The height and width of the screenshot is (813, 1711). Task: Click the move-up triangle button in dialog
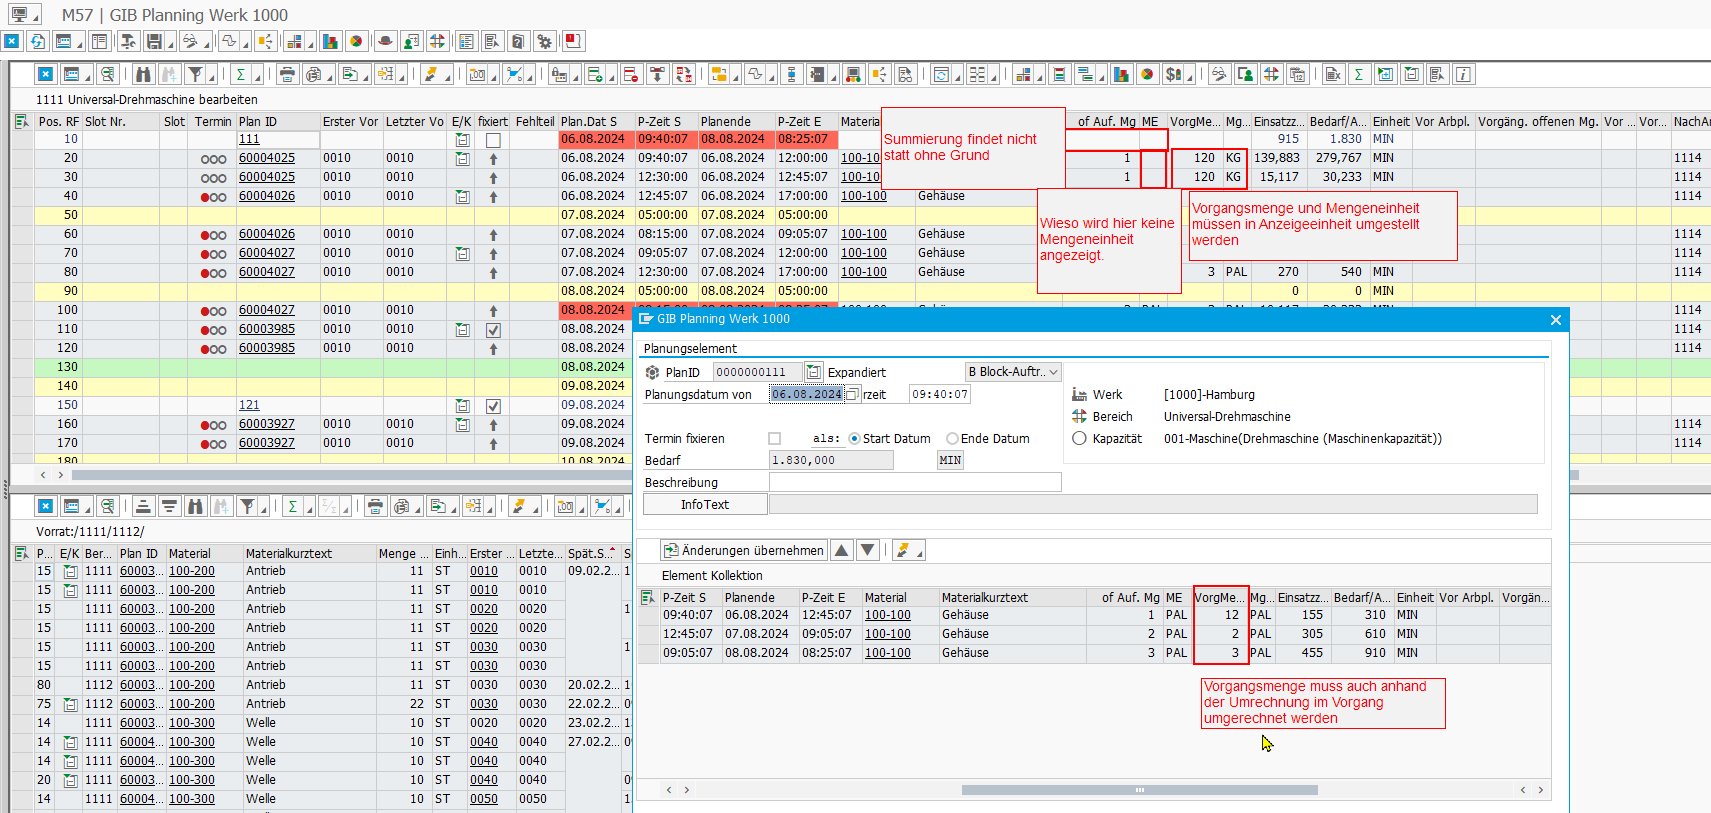tap(842, 550)
